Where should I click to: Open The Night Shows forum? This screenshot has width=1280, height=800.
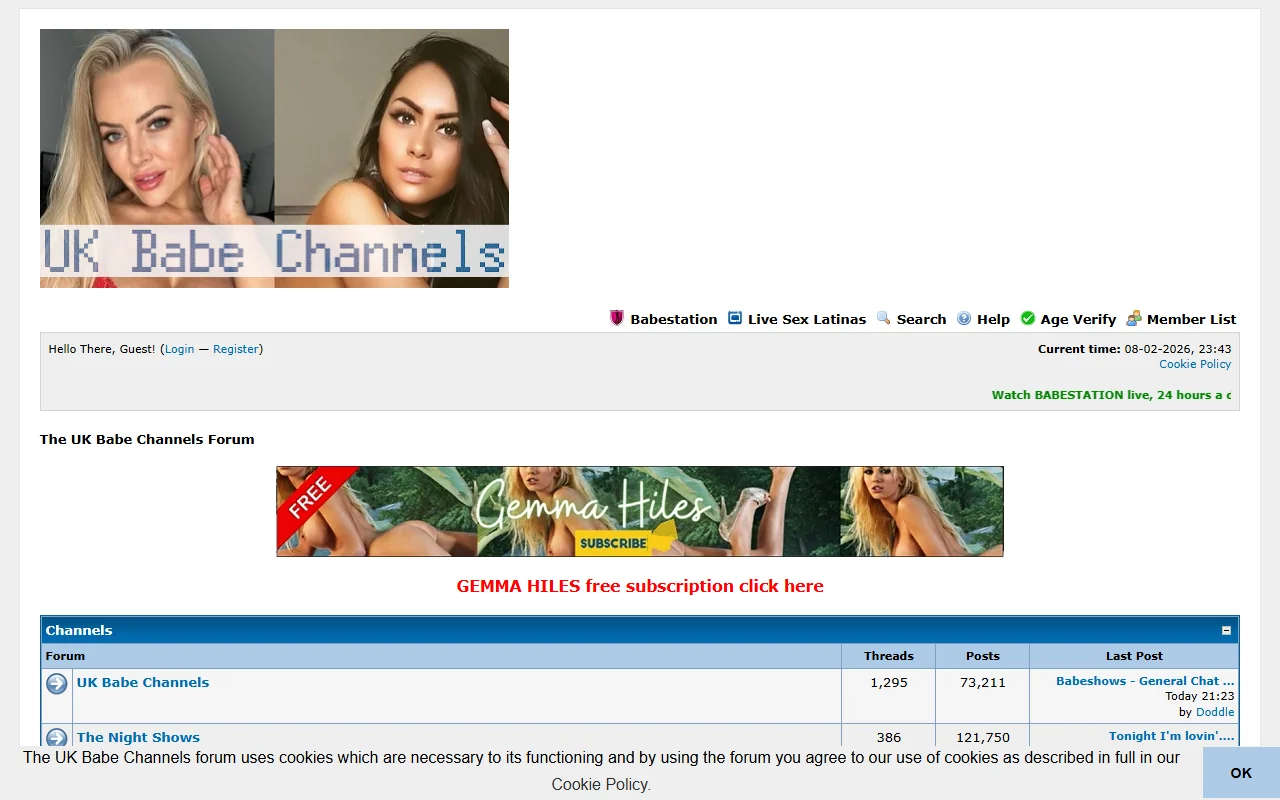(138, 737)
